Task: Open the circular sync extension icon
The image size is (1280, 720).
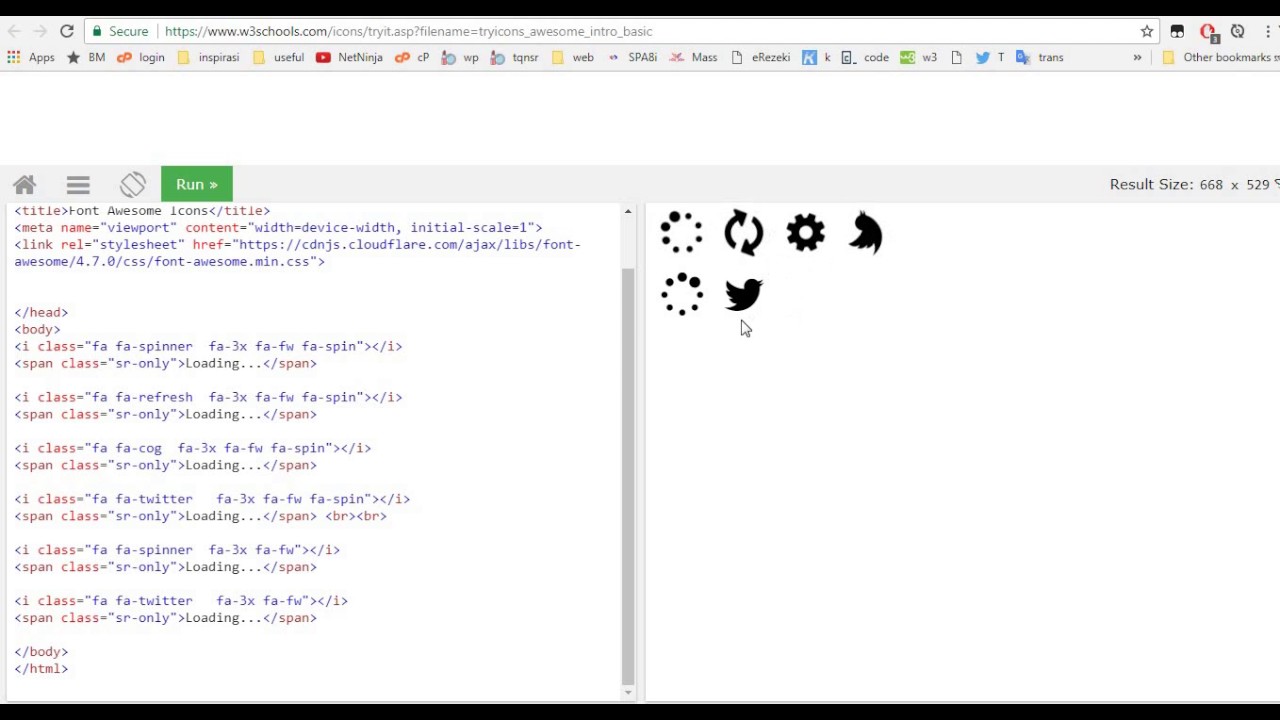Action: click(1238, 32)
